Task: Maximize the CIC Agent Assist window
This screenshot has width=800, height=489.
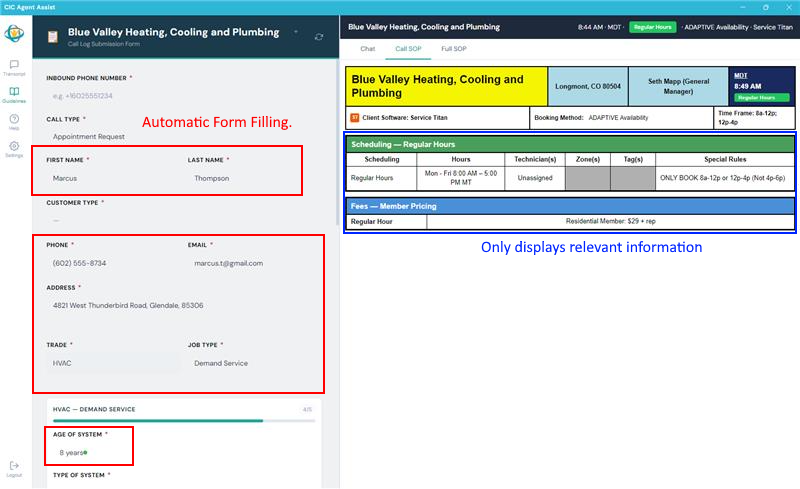Action: pos(765,7)
